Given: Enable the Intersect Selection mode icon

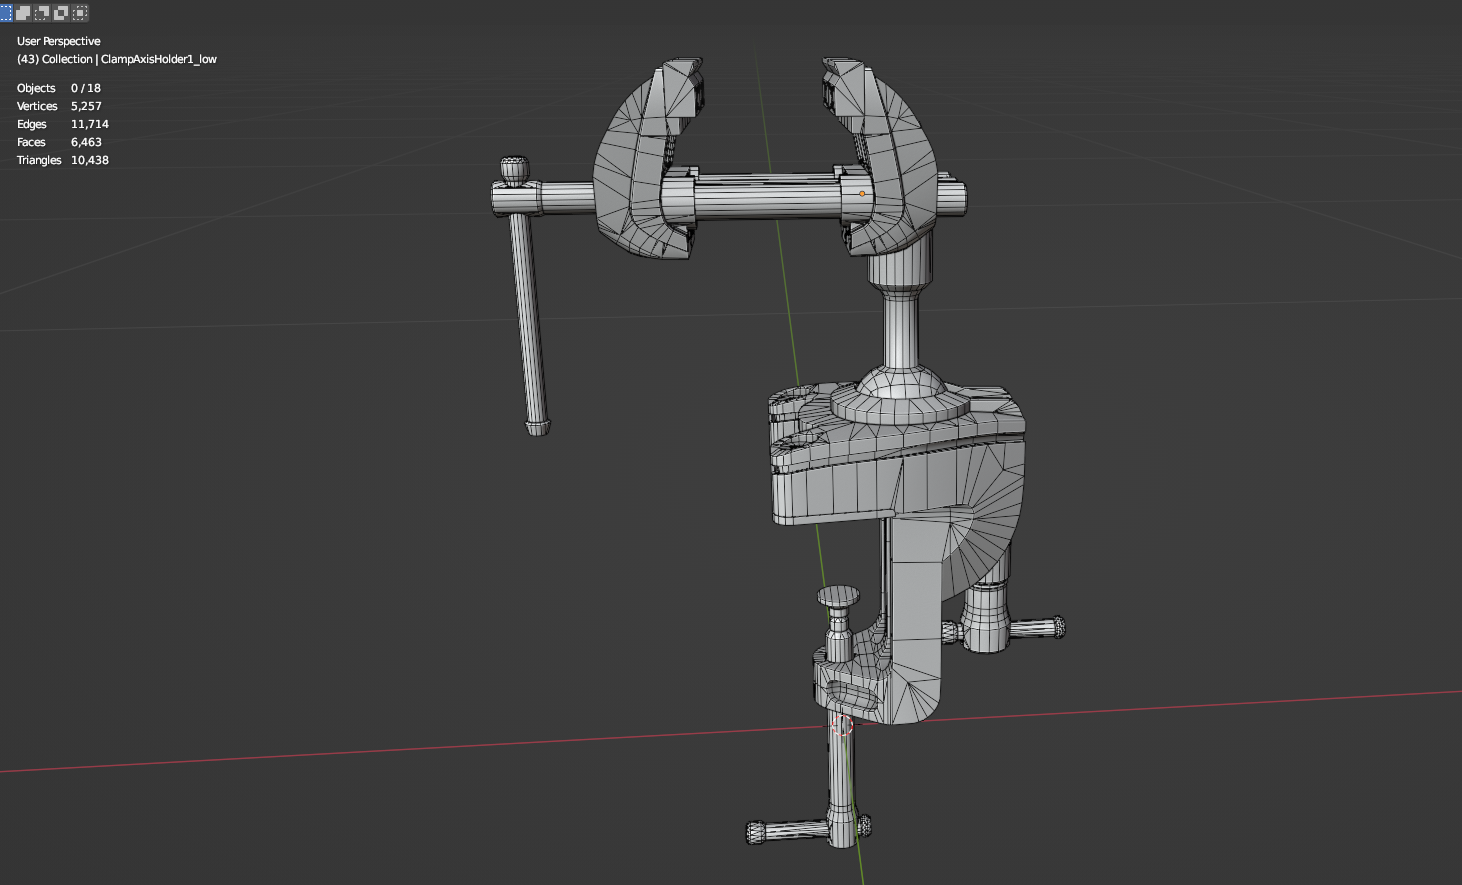Looking at the screenshot, I should click(80, 13).
